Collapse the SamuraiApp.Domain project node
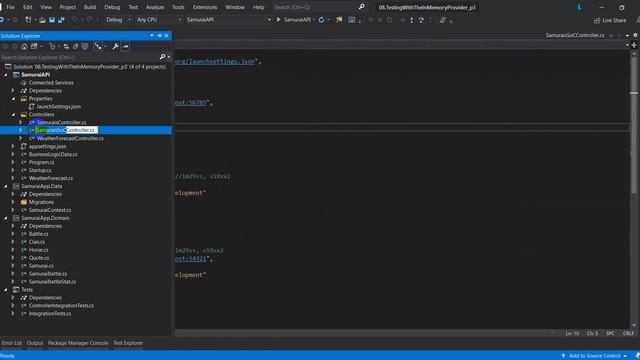640x360 pixels. pyautogui.click(x=6, y=218)
